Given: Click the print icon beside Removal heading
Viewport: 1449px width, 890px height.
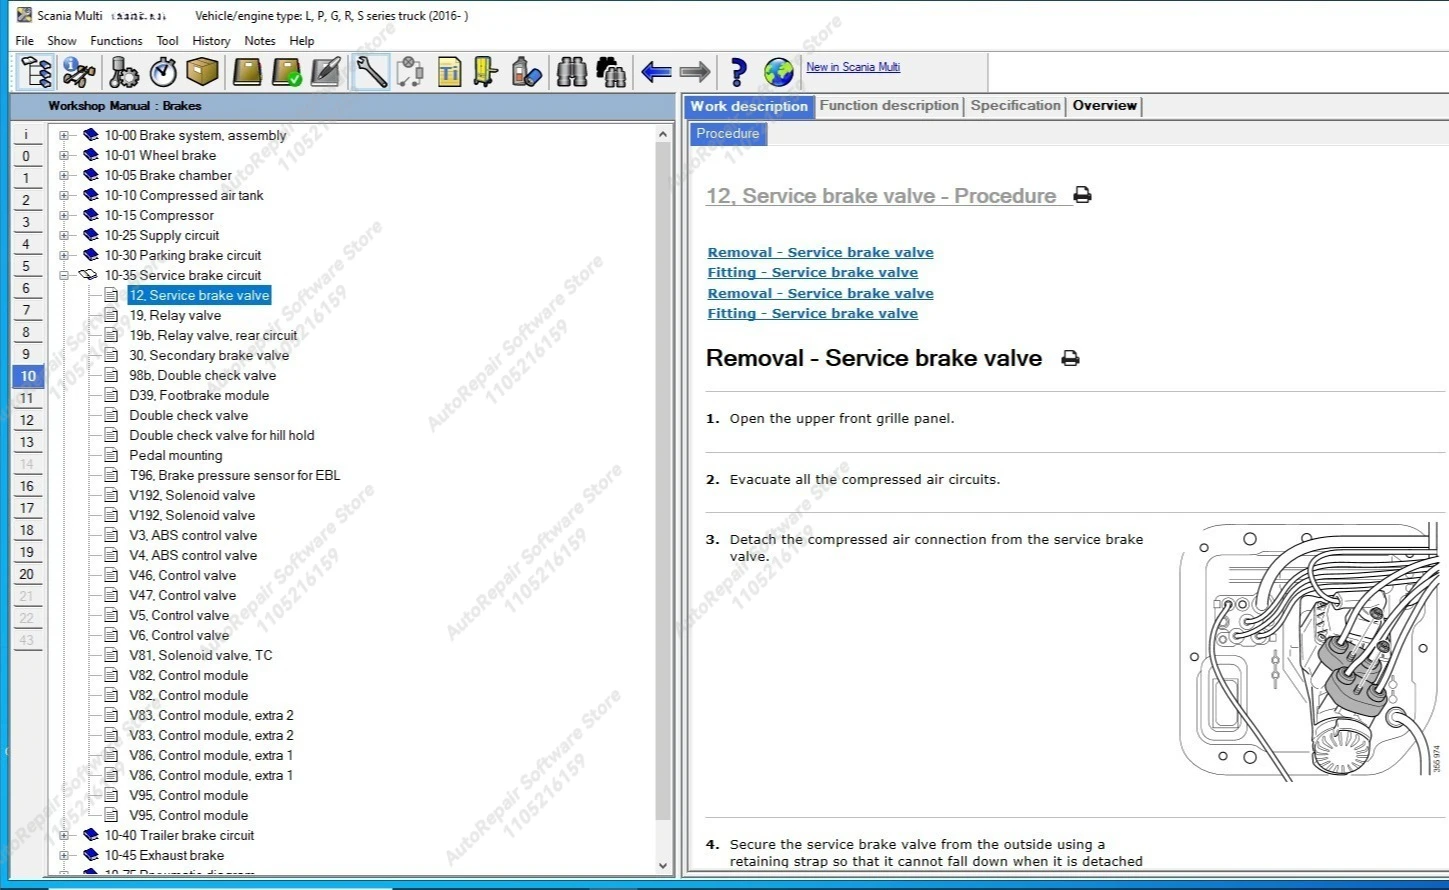Looking at the screenshot, I should (1070, 357).
